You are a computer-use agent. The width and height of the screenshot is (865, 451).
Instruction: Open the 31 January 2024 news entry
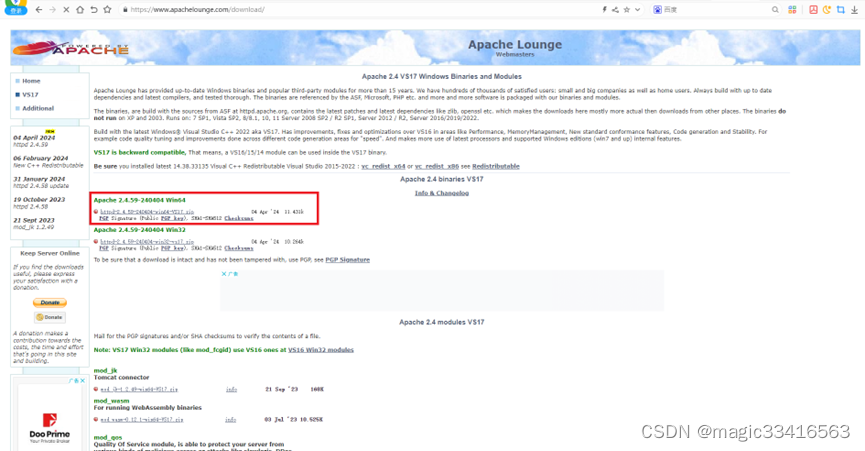tap(41, 182)
